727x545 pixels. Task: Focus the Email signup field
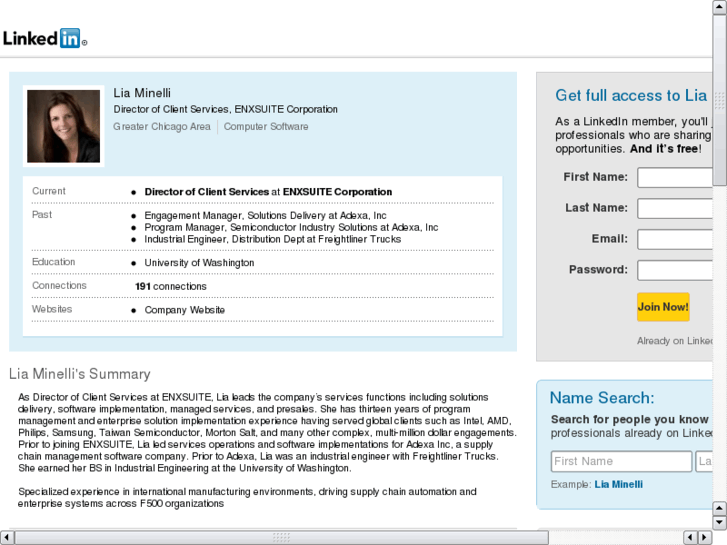click(675, 239)
